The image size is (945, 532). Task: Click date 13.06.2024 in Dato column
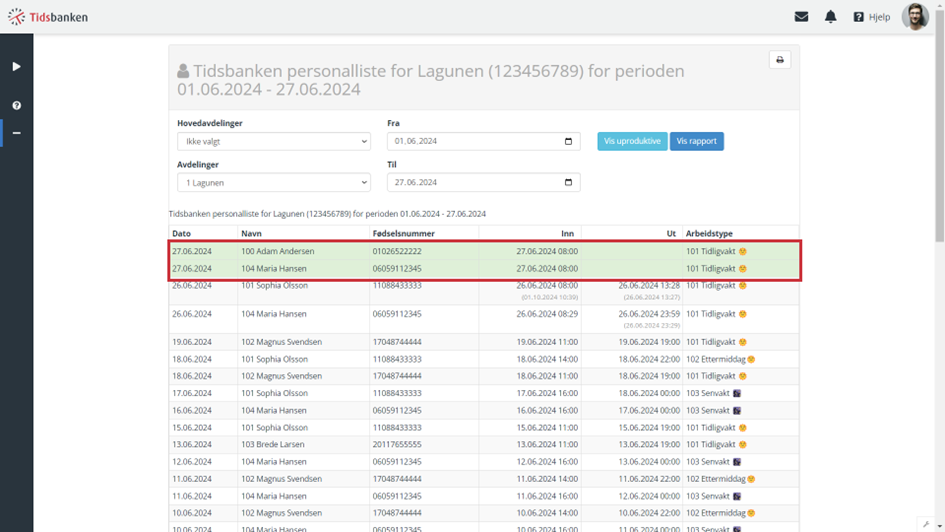pos(192,445)
